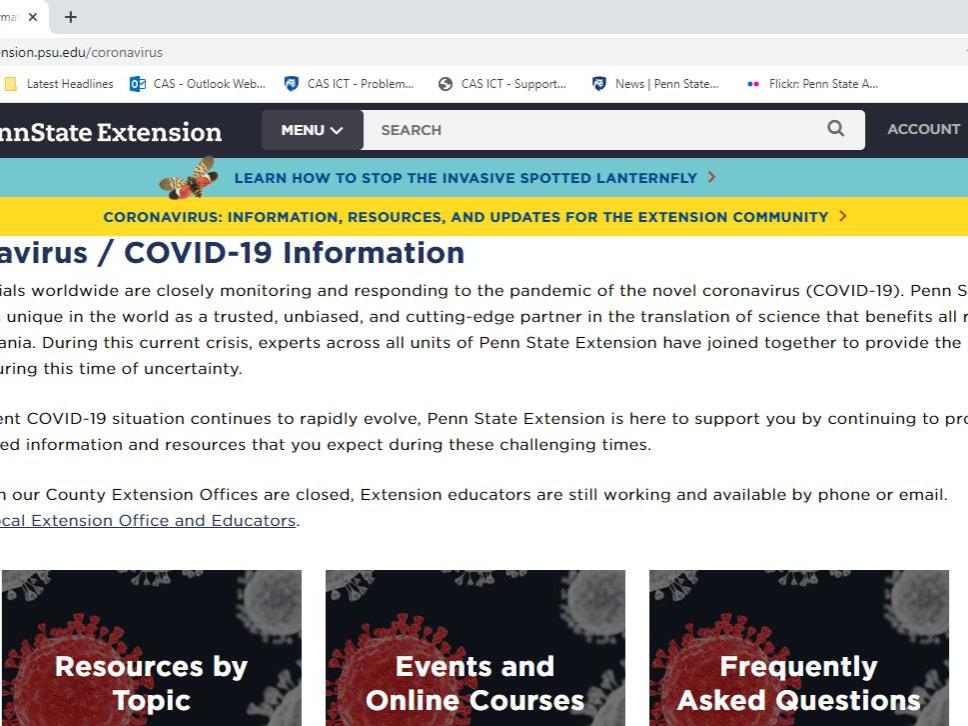Click the spotted lanternfly insect image
Image resolution: width=968 pixels, height=726 pixels.
188,178
